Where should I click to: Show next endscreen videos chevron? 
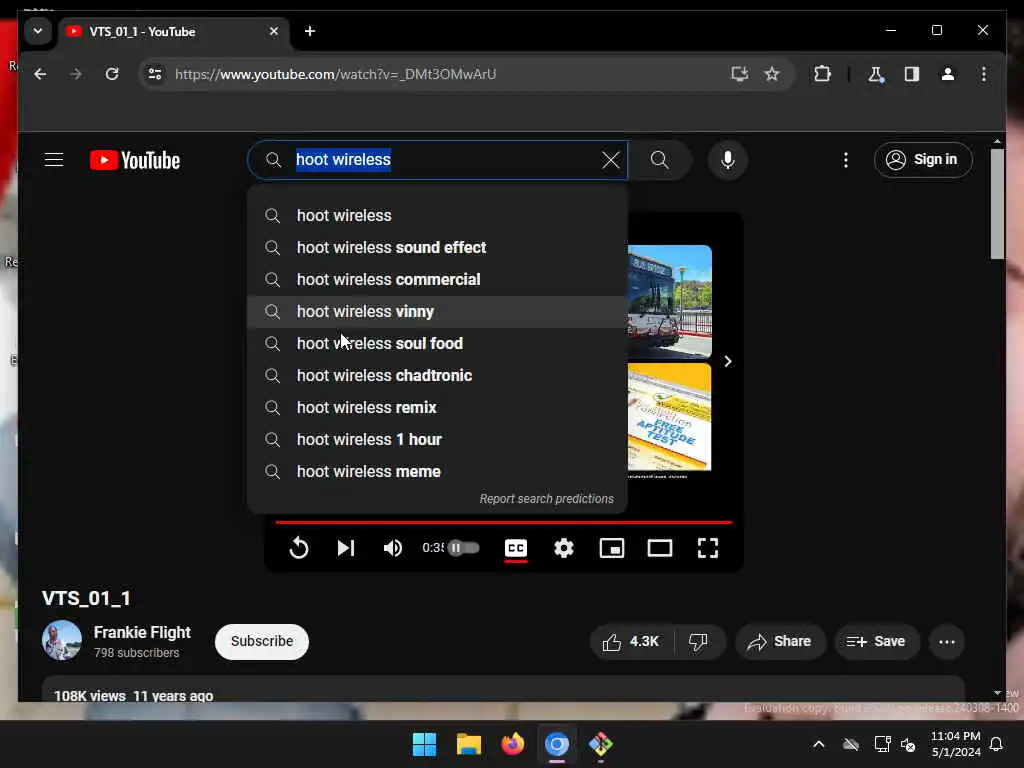(728, 361)
